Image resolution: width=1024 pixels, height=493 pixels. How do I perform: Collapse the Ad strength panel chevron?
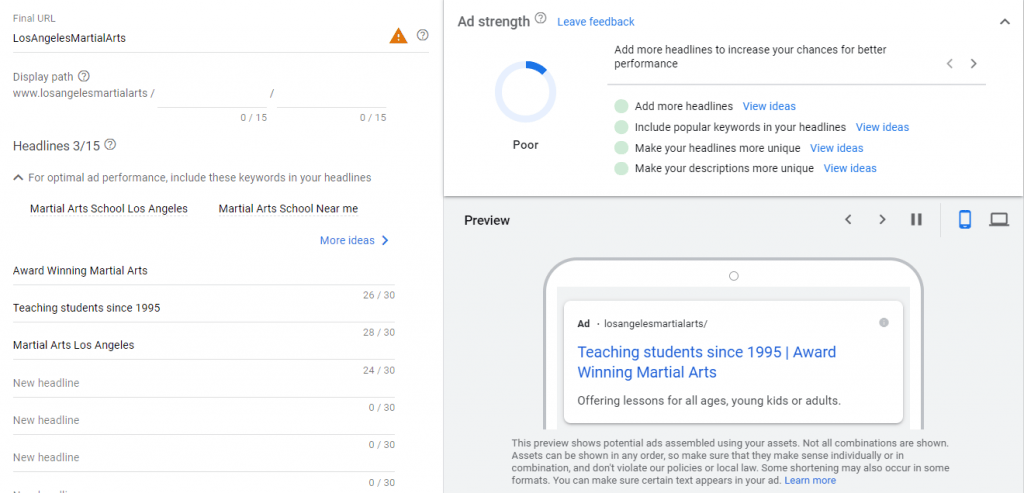pyautogui.click(x=1004, y=22)
